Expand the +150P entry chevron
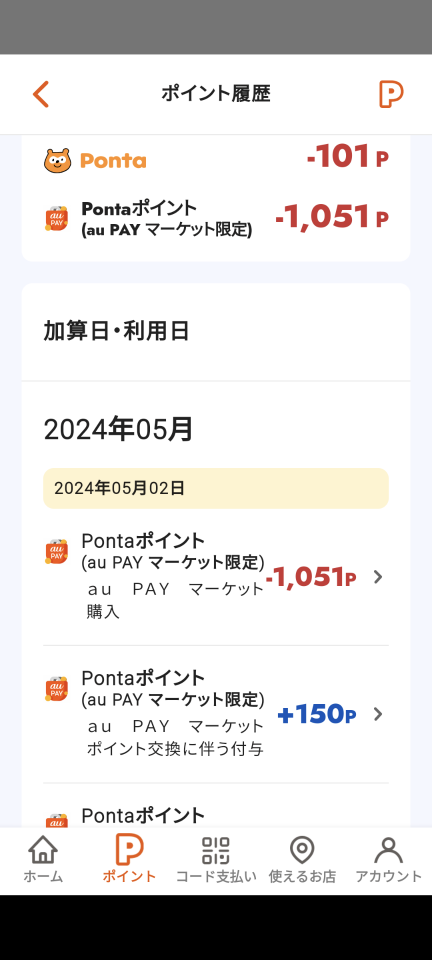 point(378,714)
